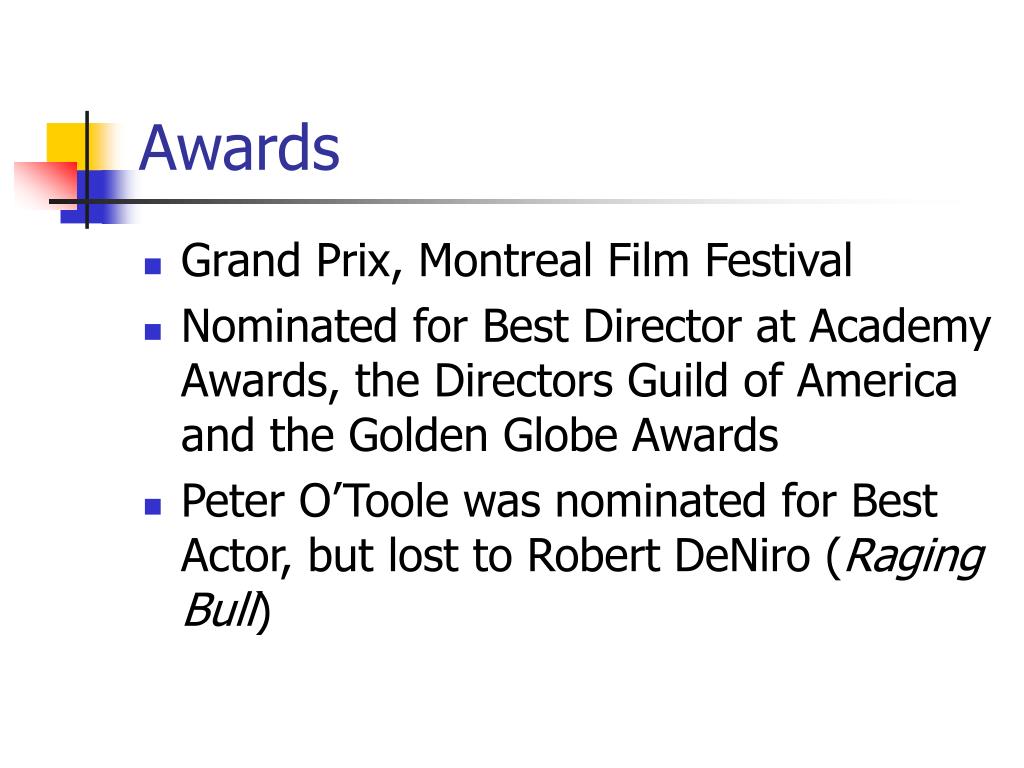Click the Awards slide title
Viewport: 1024px width, 768px height.
click(239, 148)
